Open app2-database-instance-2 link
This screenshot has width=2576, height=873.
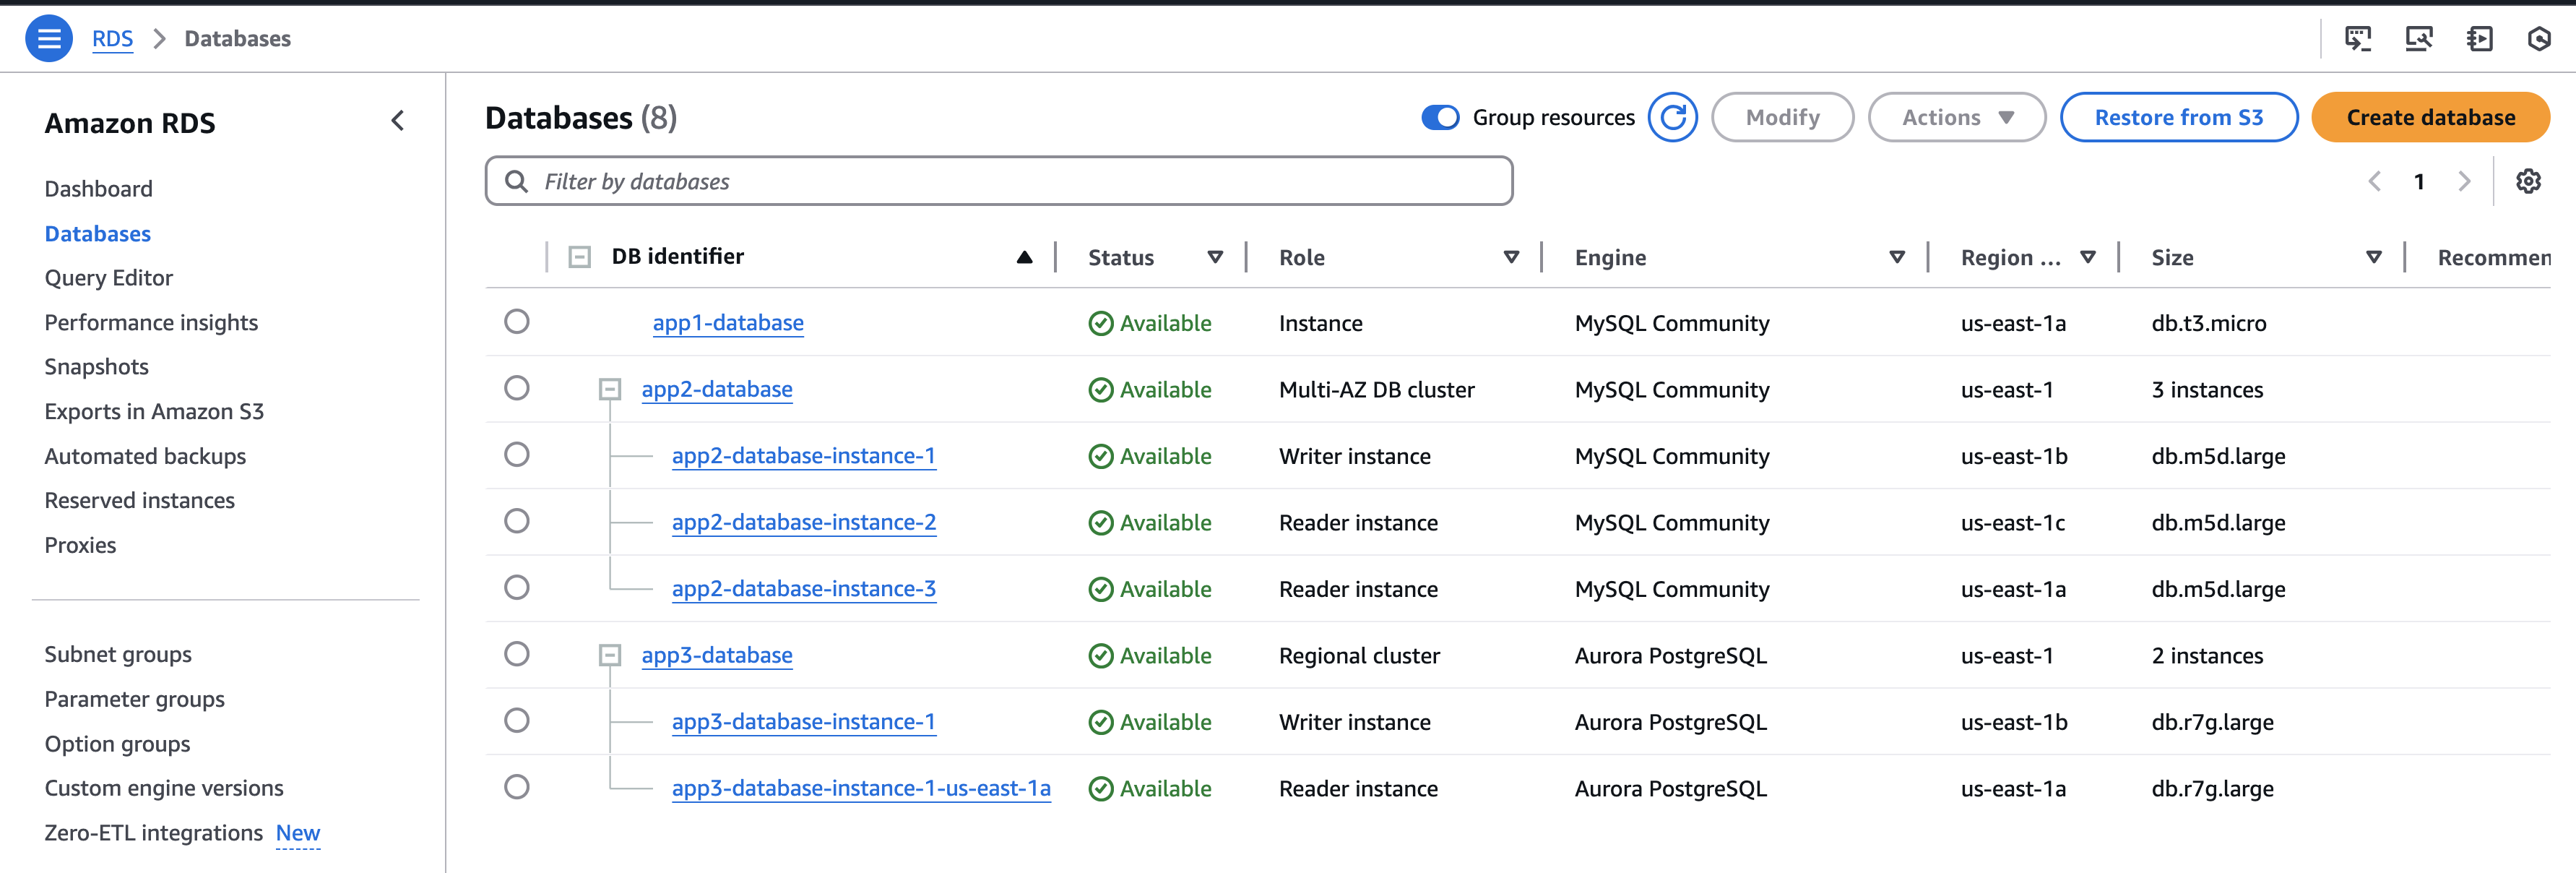pos(803,522)
